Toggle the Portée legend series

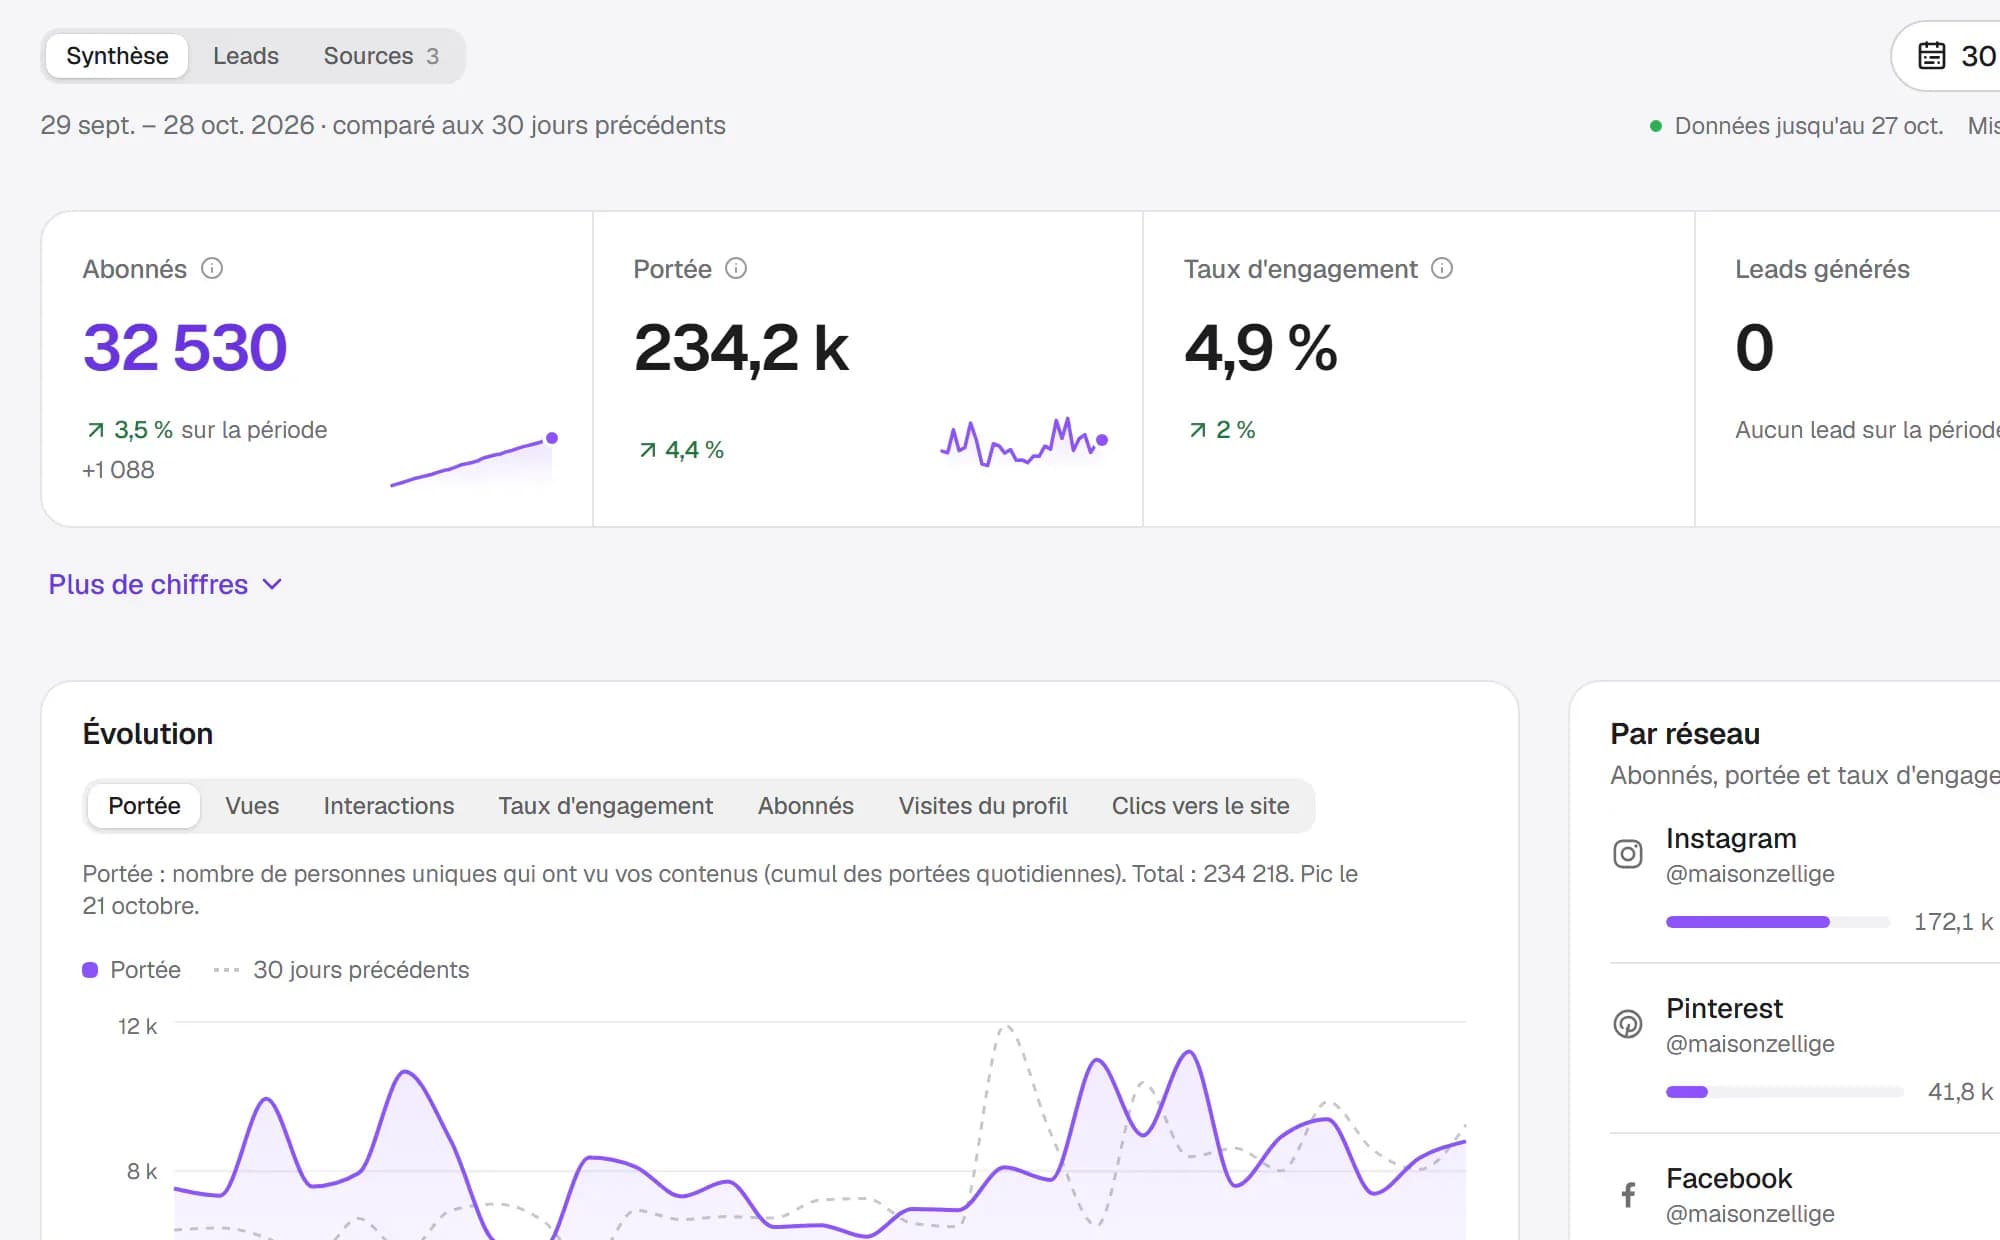click(x=132, y=970)
